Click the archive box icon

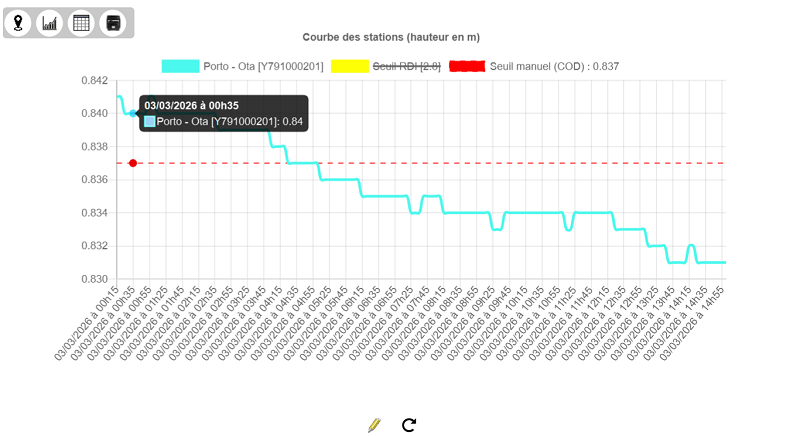pos(112,22)
